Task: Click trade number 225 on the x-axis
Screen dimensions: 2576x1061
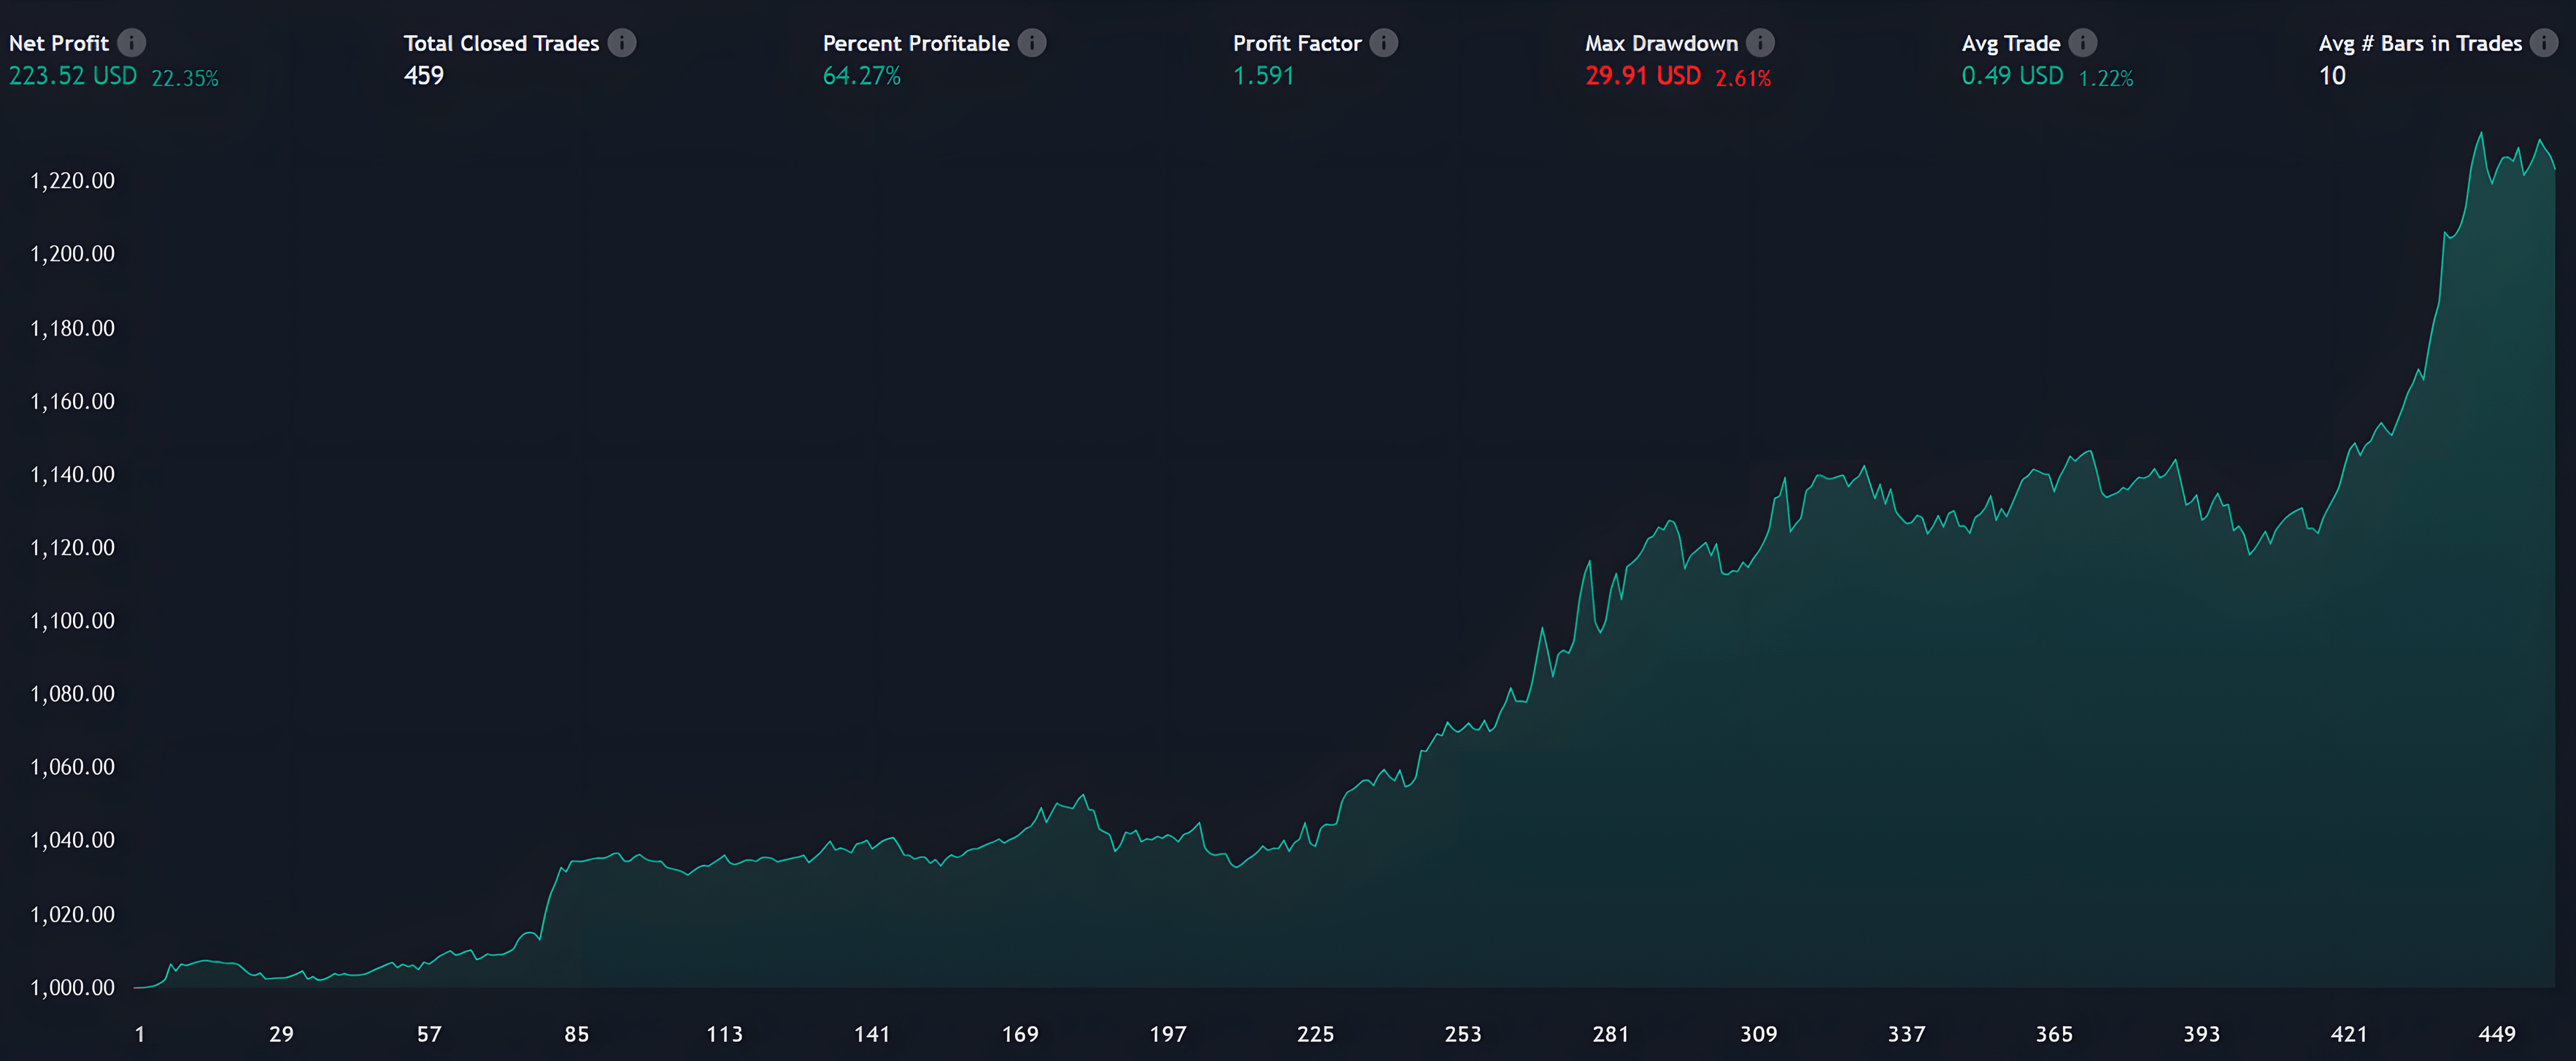Action: (x=1315, y=1034)
